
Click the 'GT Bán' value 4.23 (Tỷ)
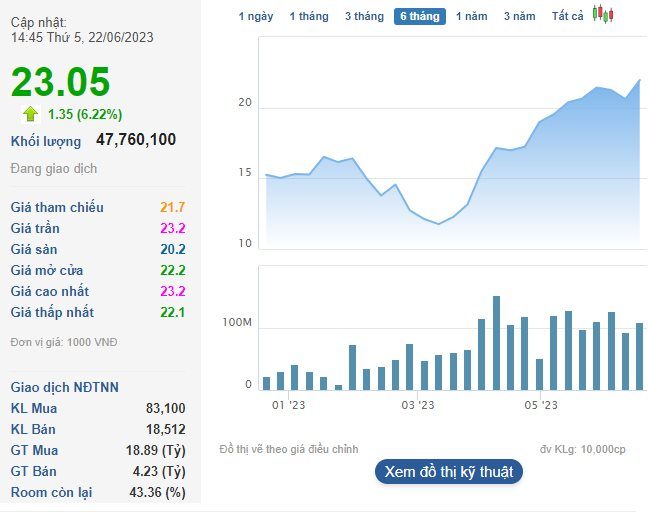(159, 472)
